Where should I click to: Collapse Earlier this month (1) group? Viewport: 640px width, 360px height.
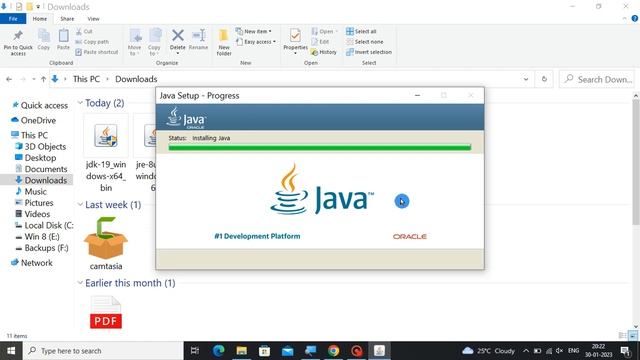pyautogui.click(x=80, y=283)
